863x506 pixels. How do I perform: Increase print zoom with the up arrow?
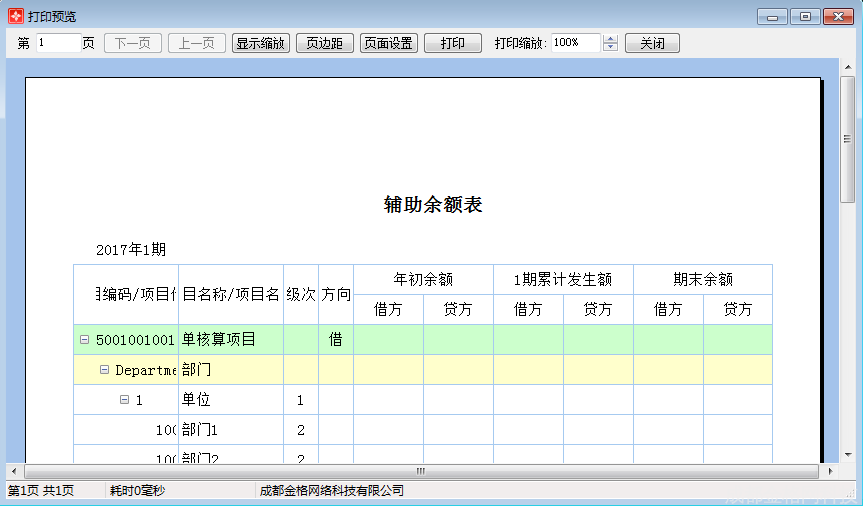point(611,39)
